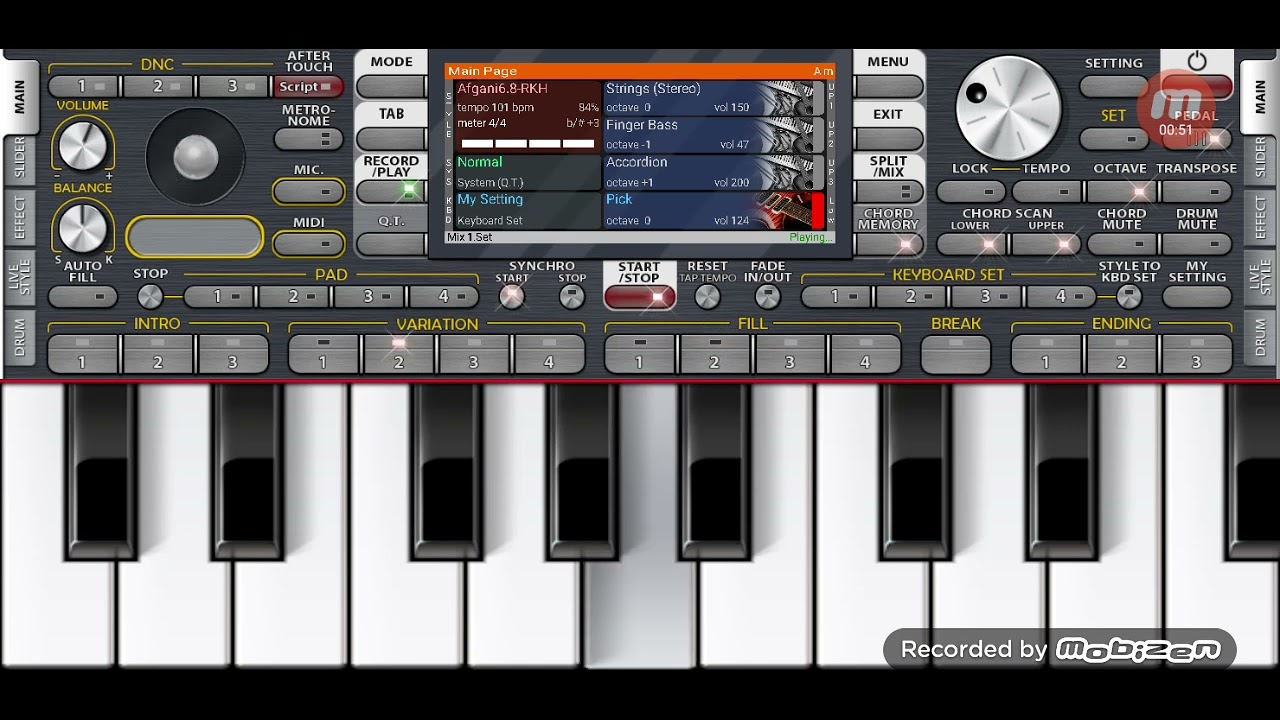This screenshot has height=720, width=1280.
Task: Toggle CHORD SCAN UPPER
Action: [1046, 244]
